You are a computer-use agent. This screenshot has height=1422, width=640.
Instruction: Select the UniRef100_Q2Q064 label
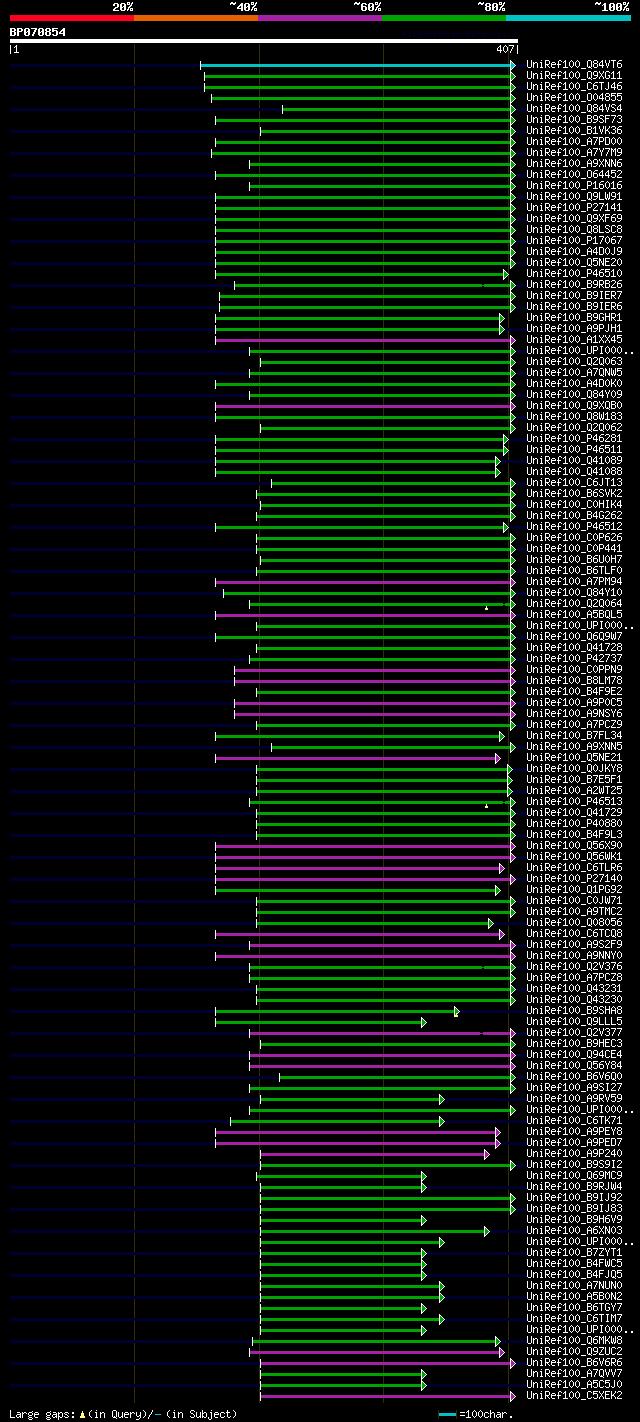tap(573, 604)
